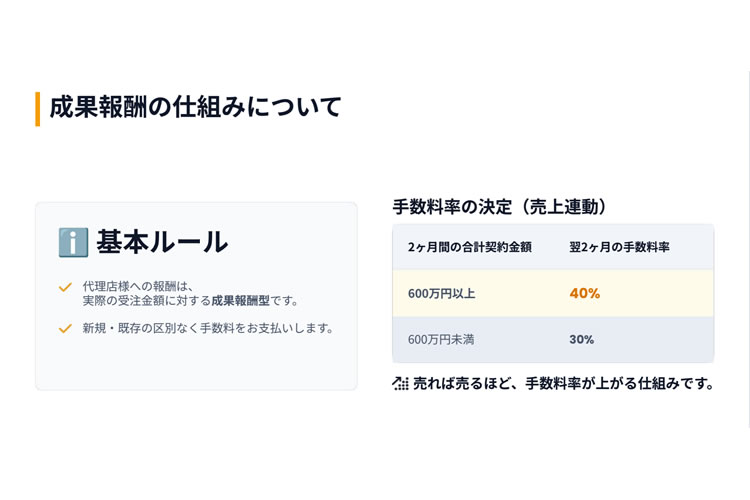Click the heading 手数料率の決定（売上連動）
Viewport: 750px width, 500px height.
click(x=500, y=207)
